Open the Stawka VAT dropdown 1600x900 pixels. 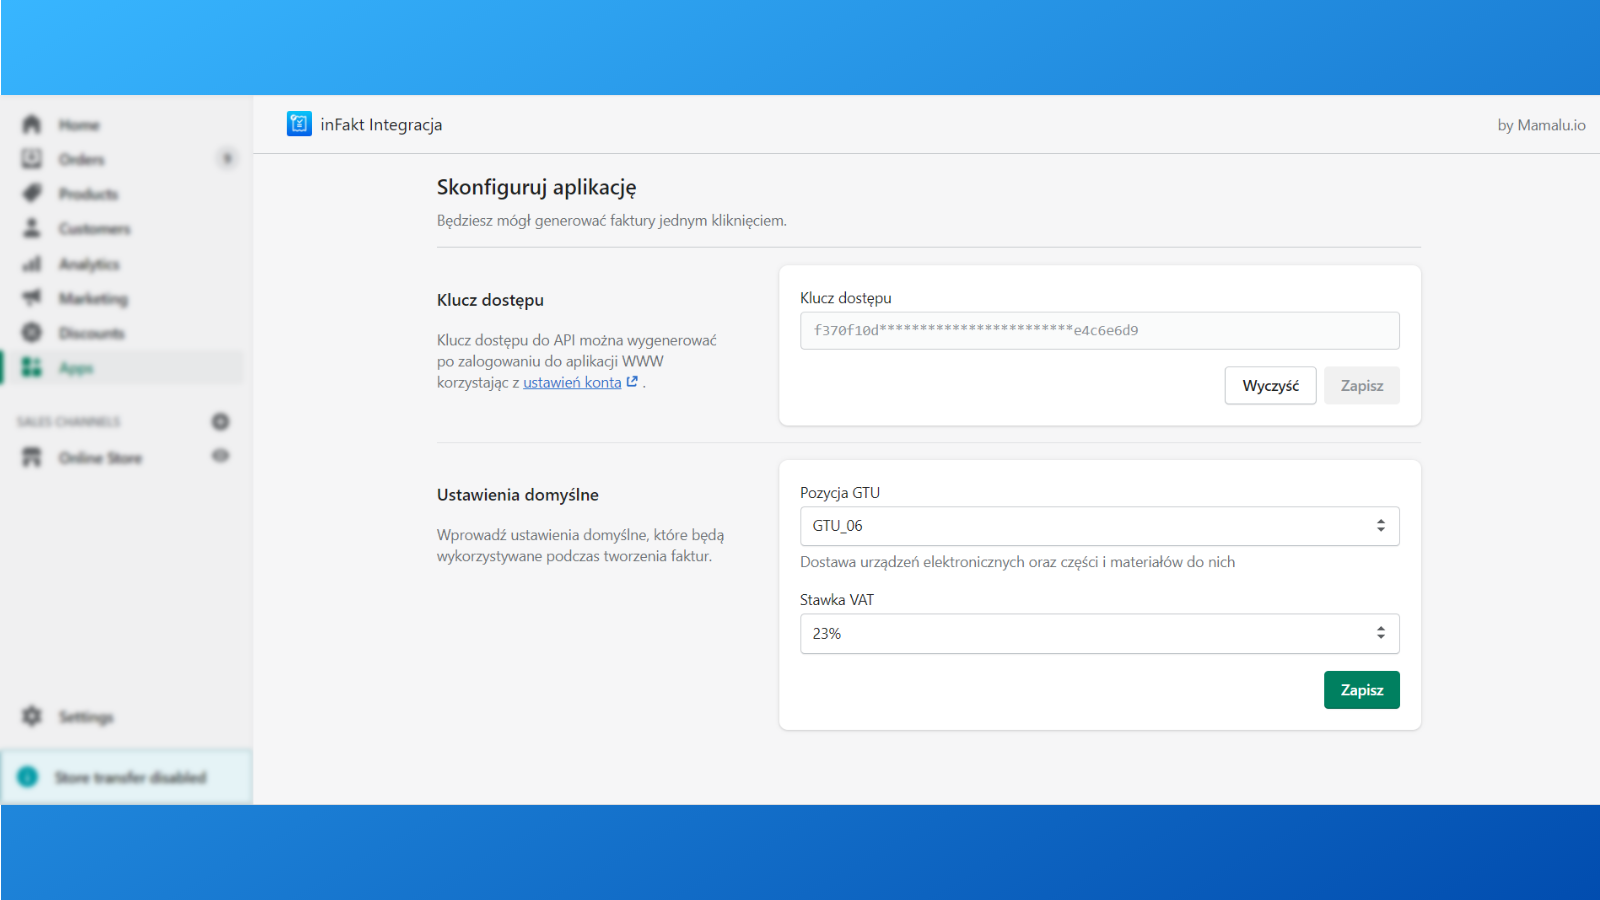pos(1099,634)
